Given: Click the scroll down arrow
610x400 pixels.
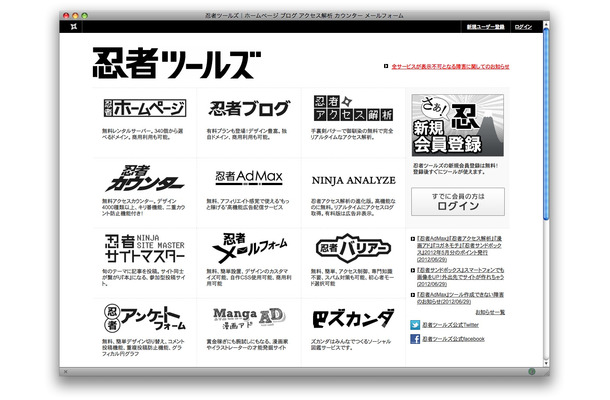Looking at the screenshot, I should [x=546, y=363].
